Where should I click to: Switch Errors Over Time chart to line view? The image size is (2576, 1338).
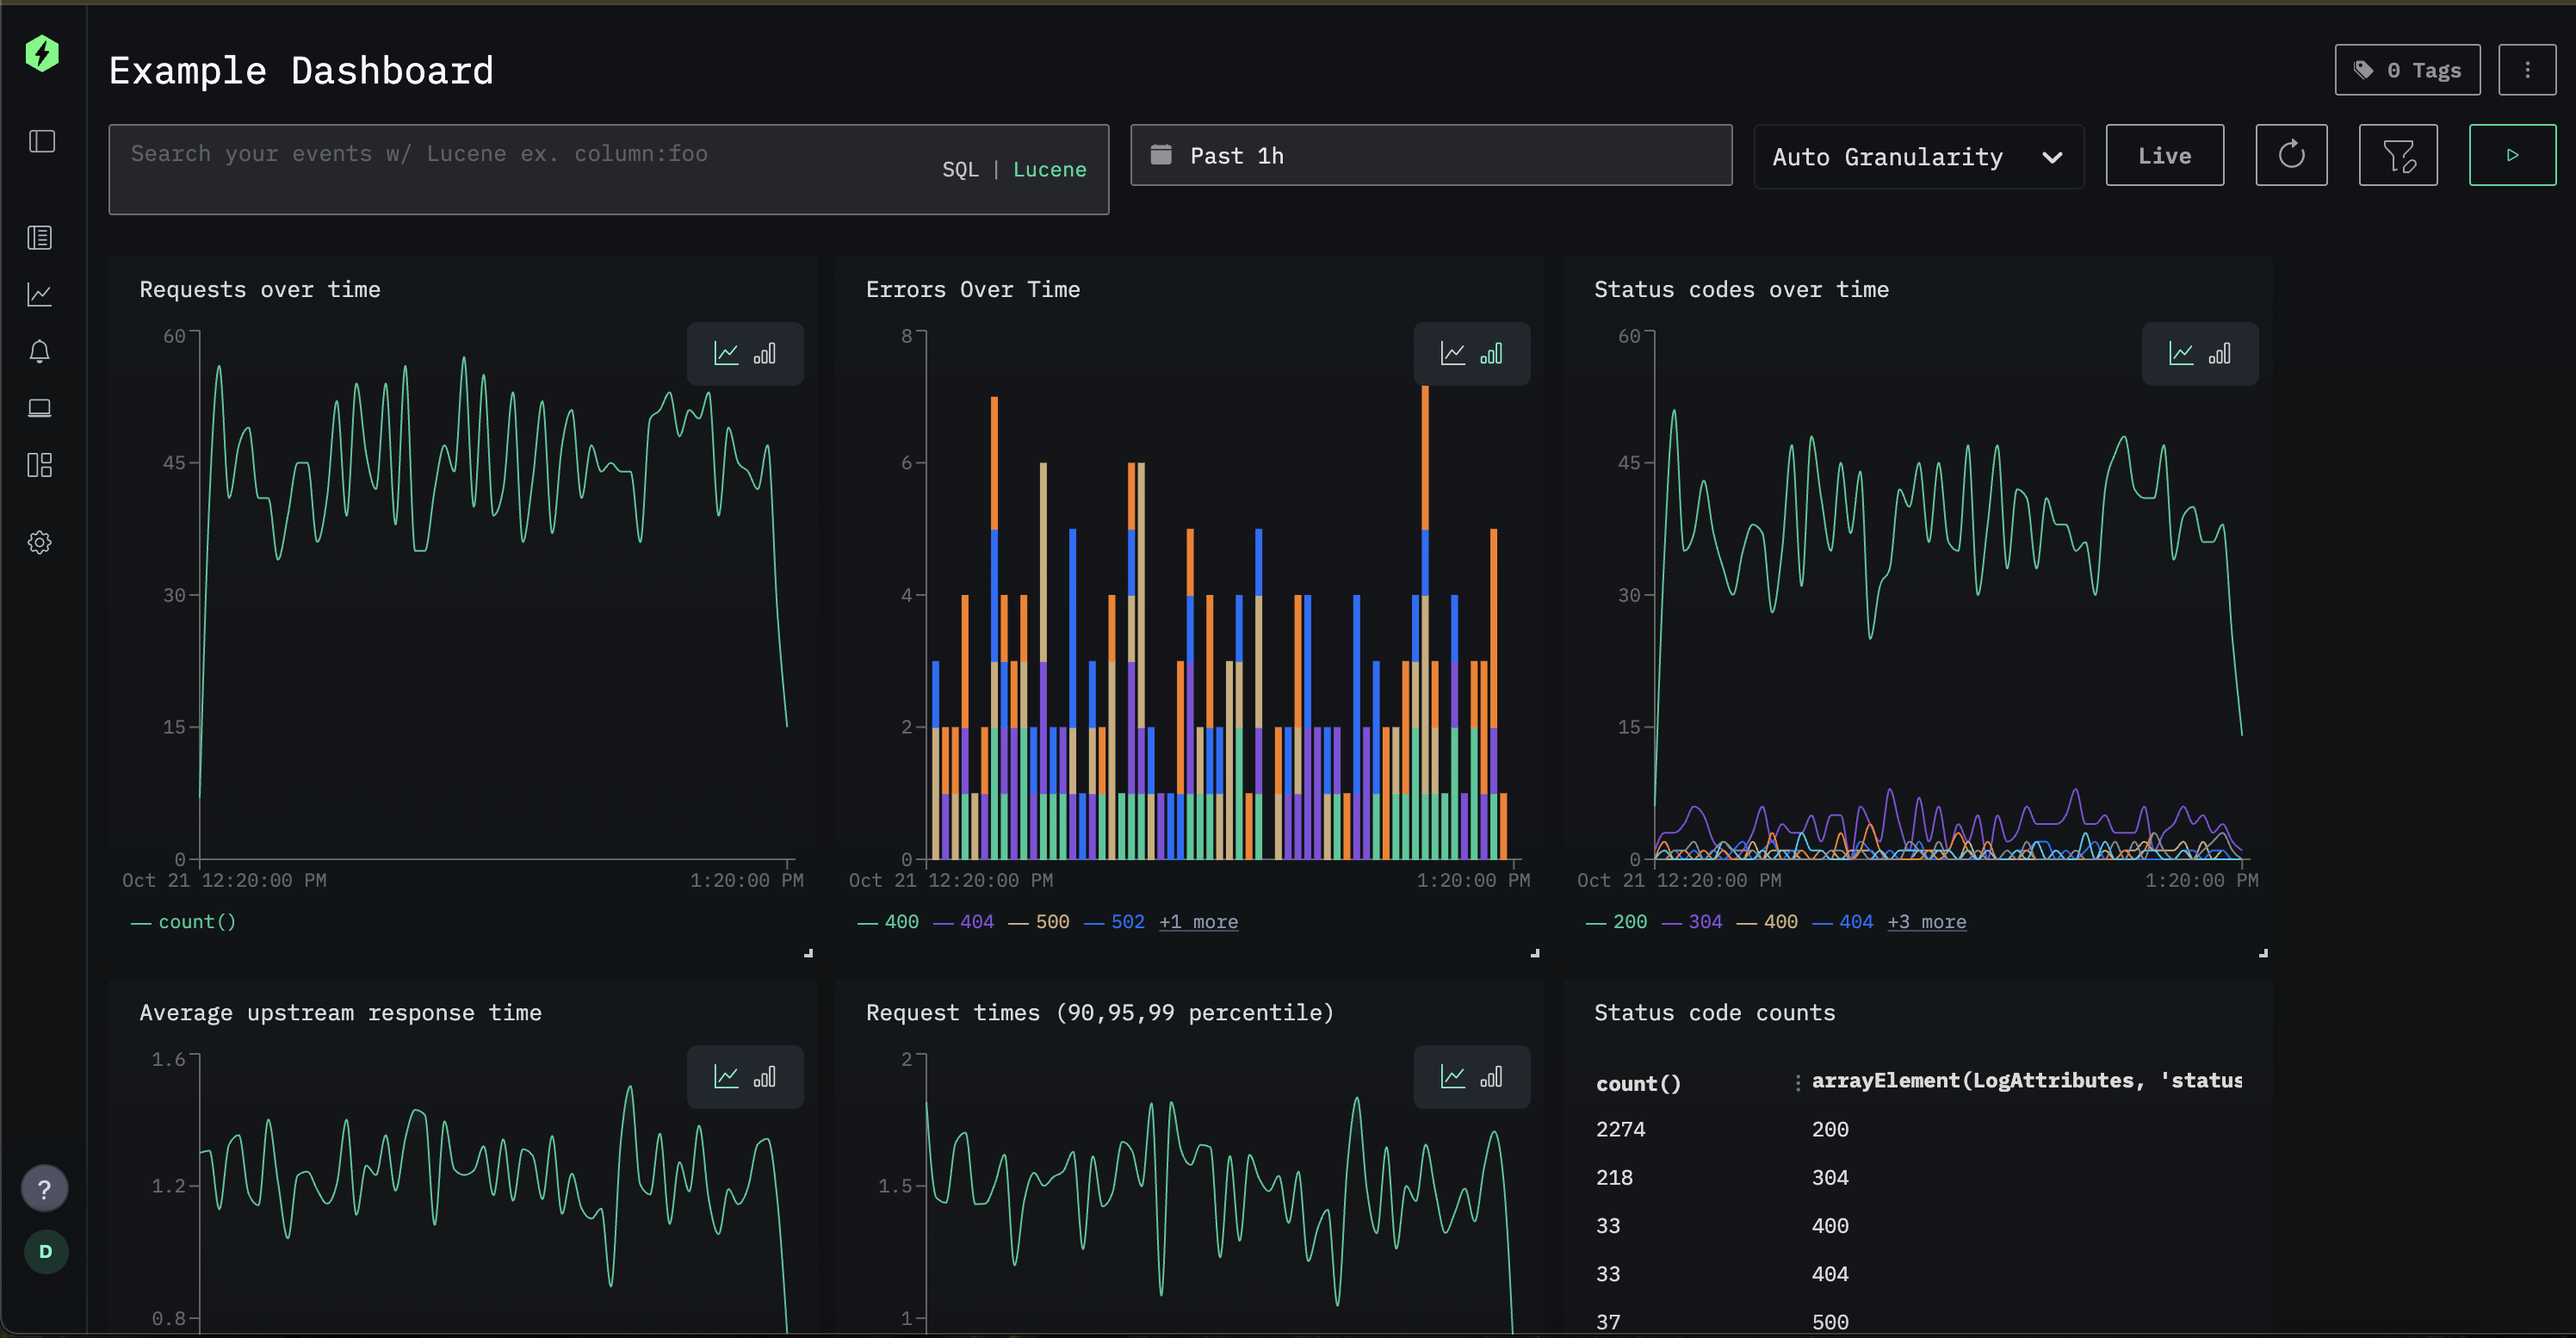1452,353
